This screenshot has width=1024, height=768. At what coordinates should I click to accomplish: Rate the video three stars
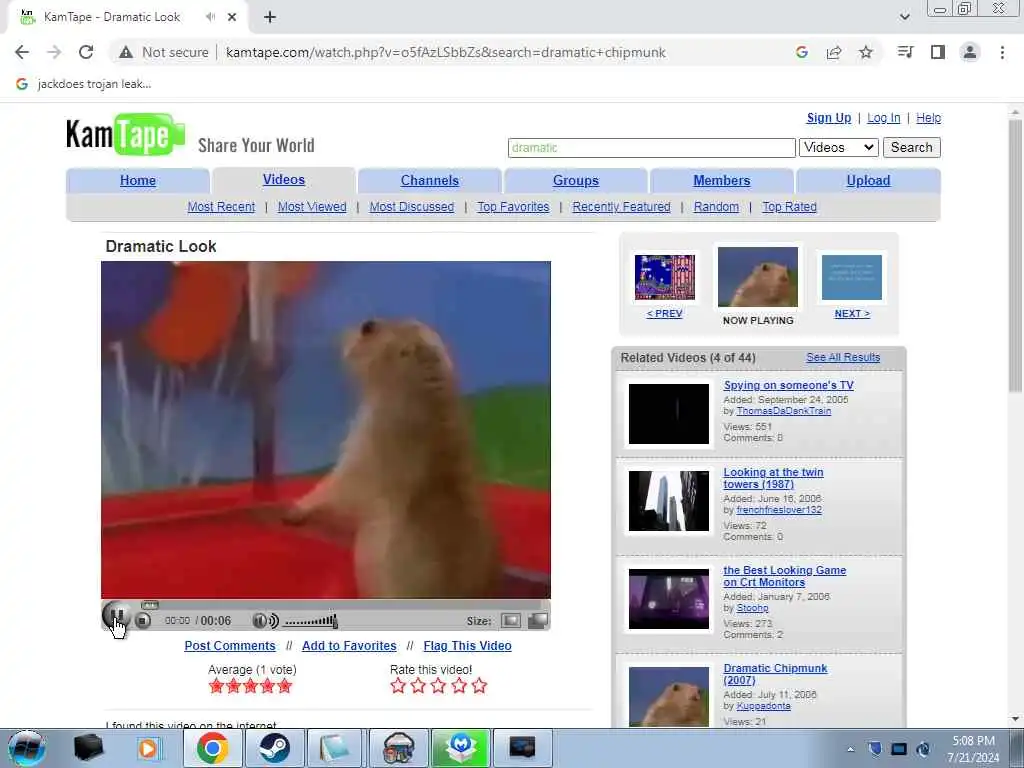438,686
